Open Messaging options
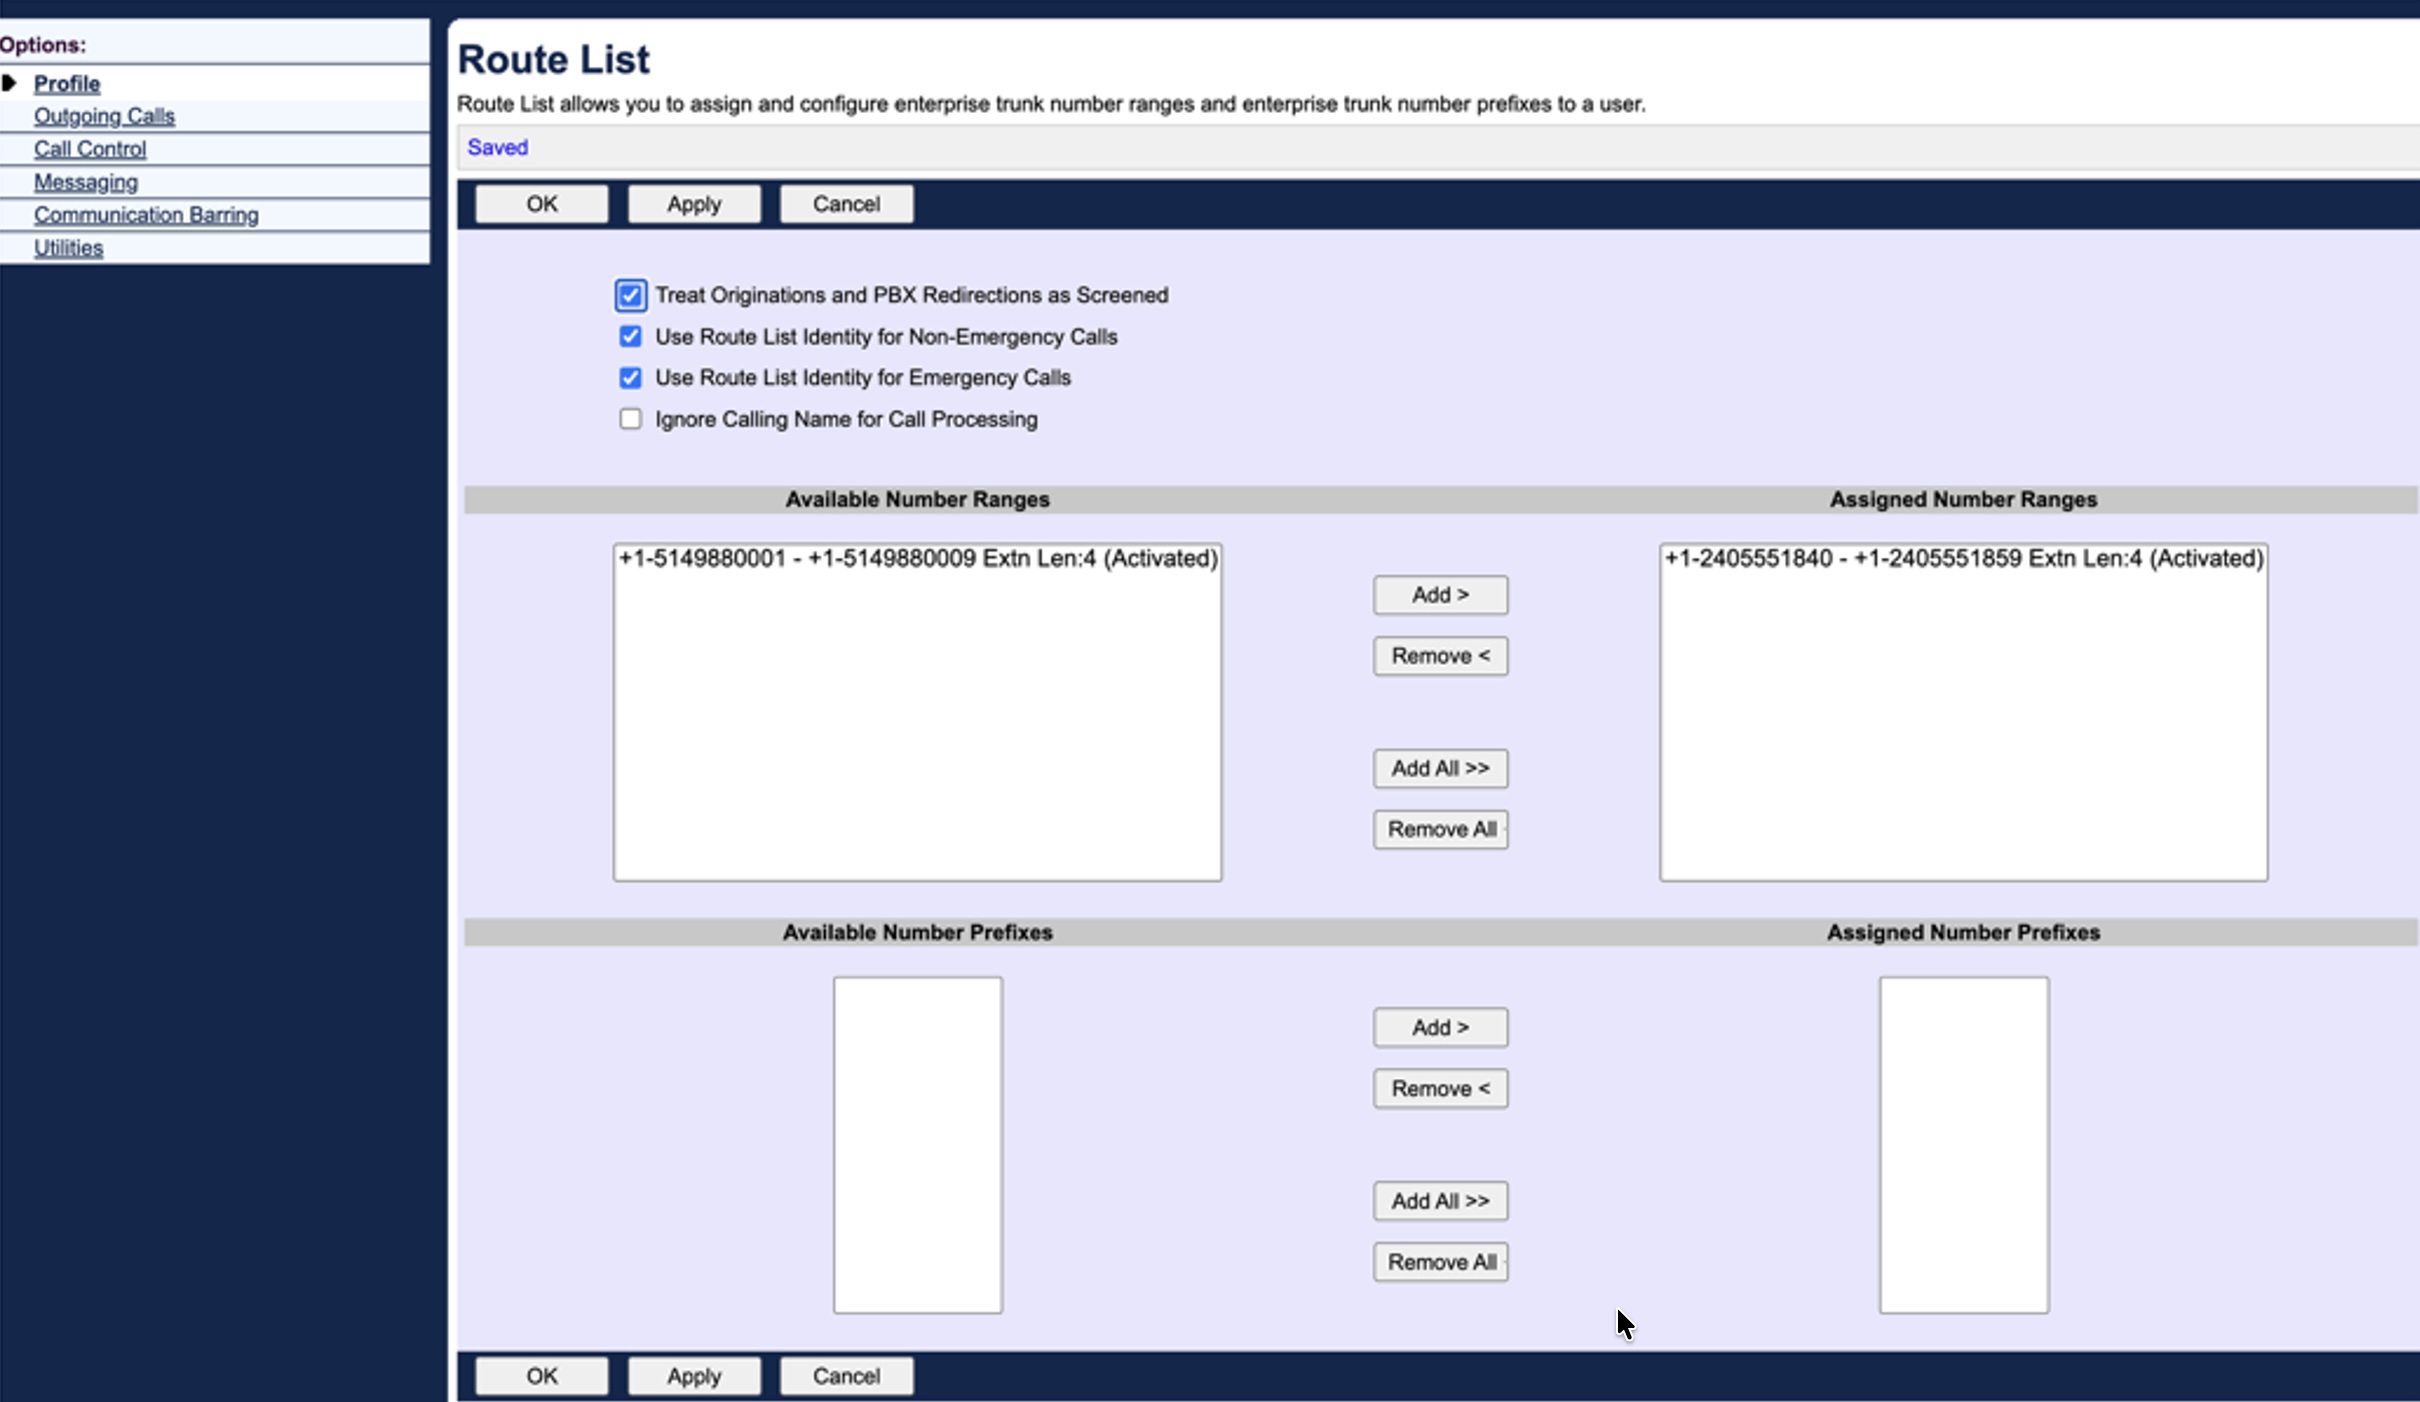 click(x=86, y=182)
